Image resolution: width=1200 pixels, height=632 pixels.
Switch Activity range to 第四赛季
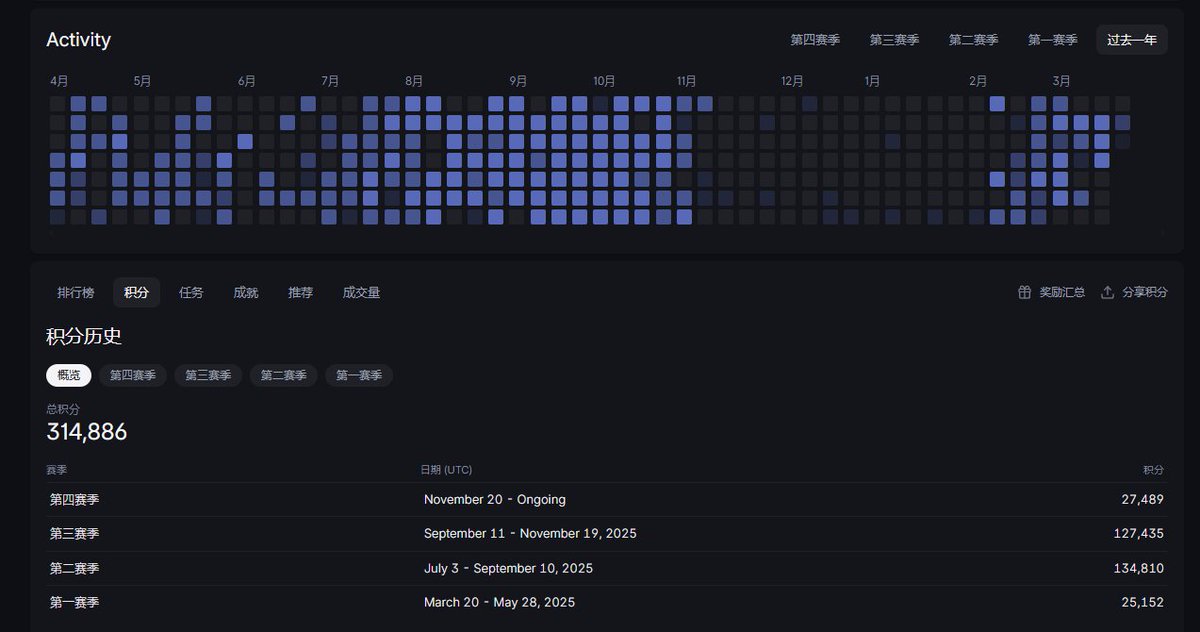[815, 40]
